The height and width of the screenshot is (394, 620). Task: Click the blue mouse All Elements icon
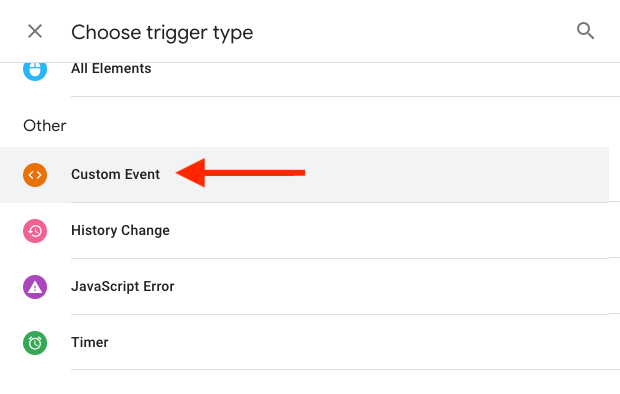(x=35, y=70)
